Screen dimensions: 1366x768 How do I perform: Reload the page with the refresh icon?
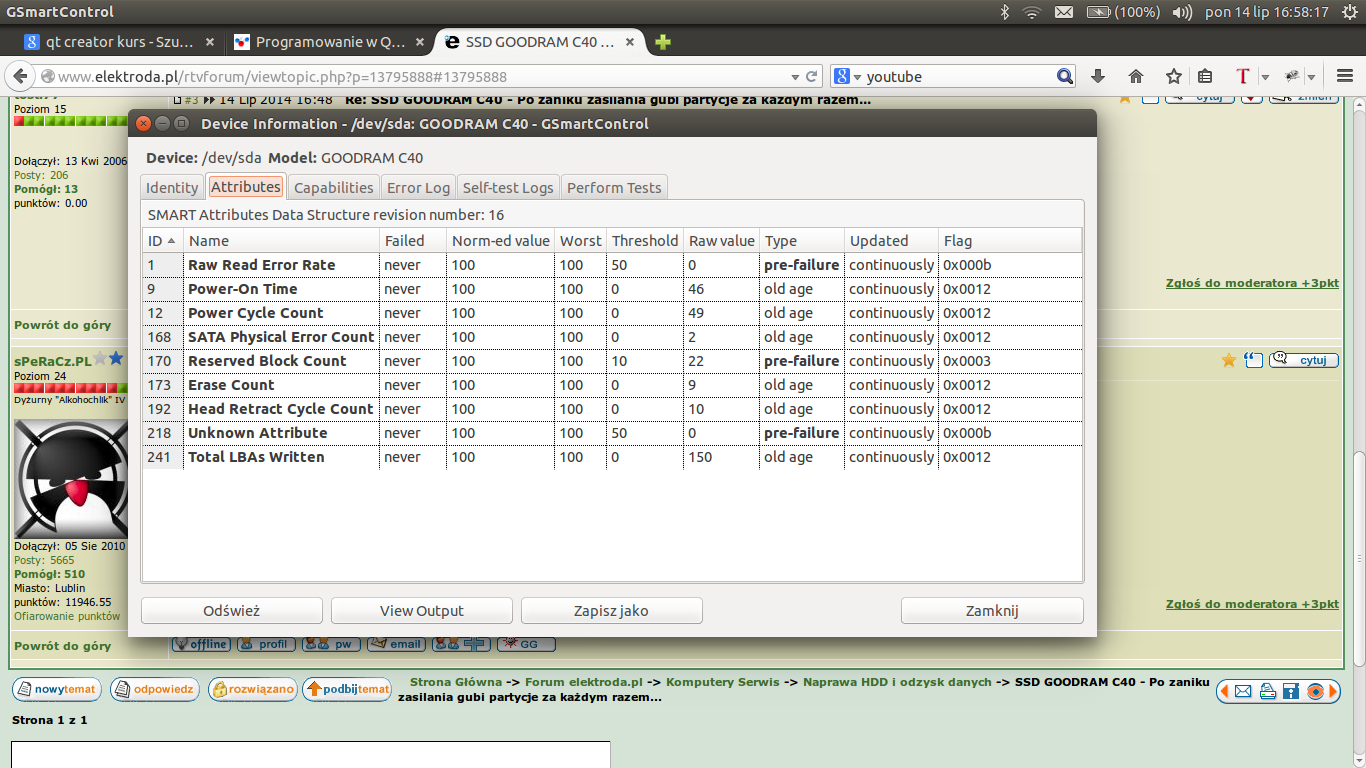812,76
